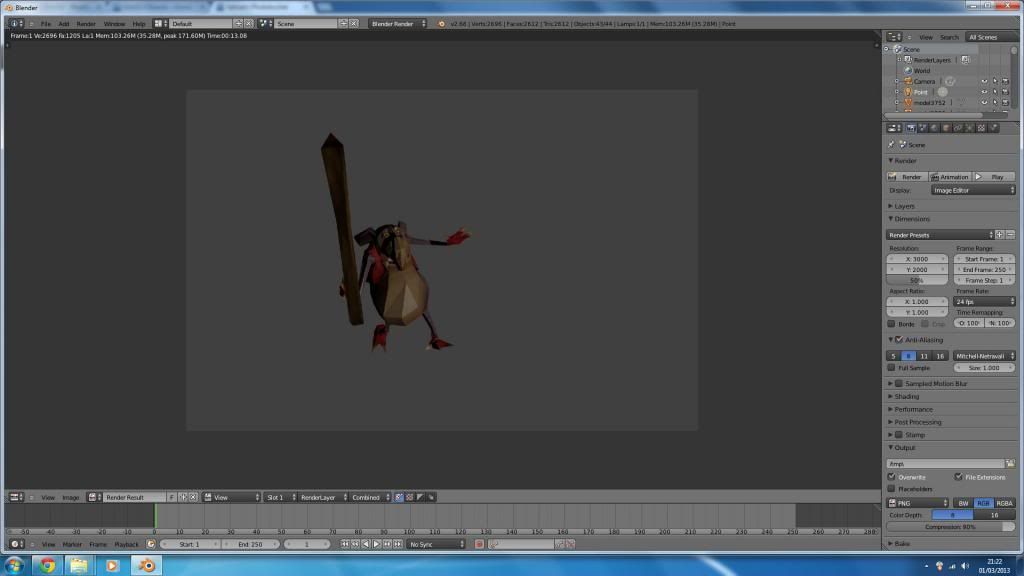Toggle the File Extensions checkbox
Image resolution: width=1024 pixels, height=576 pixels.
point(958,477)
